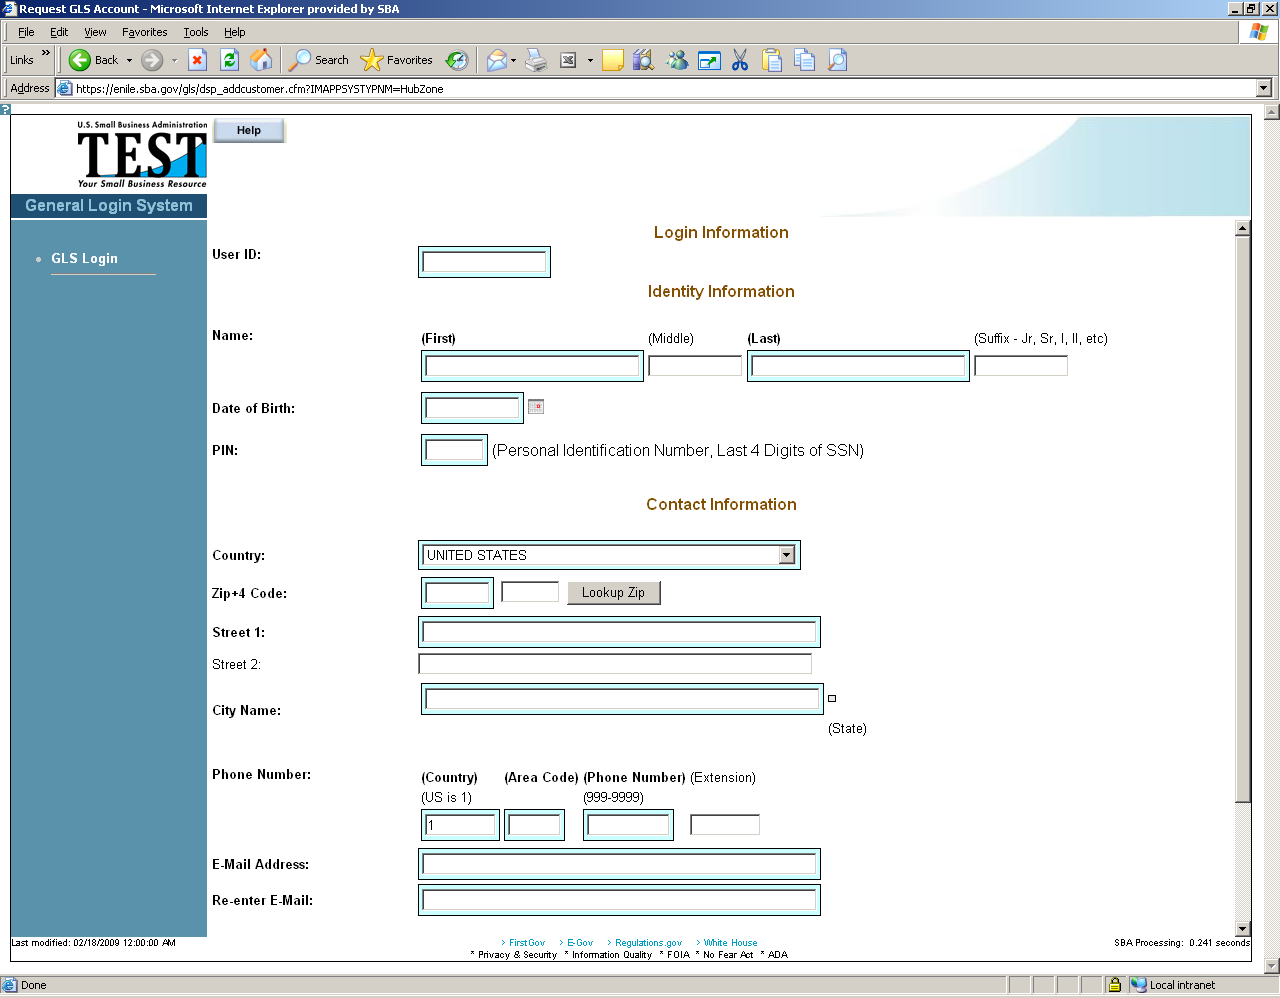Image resolution: width=1280 pixels, height=998 pixels.
Task: Focus the E-Mail Address input field
Action: click(x=619, y=864)
